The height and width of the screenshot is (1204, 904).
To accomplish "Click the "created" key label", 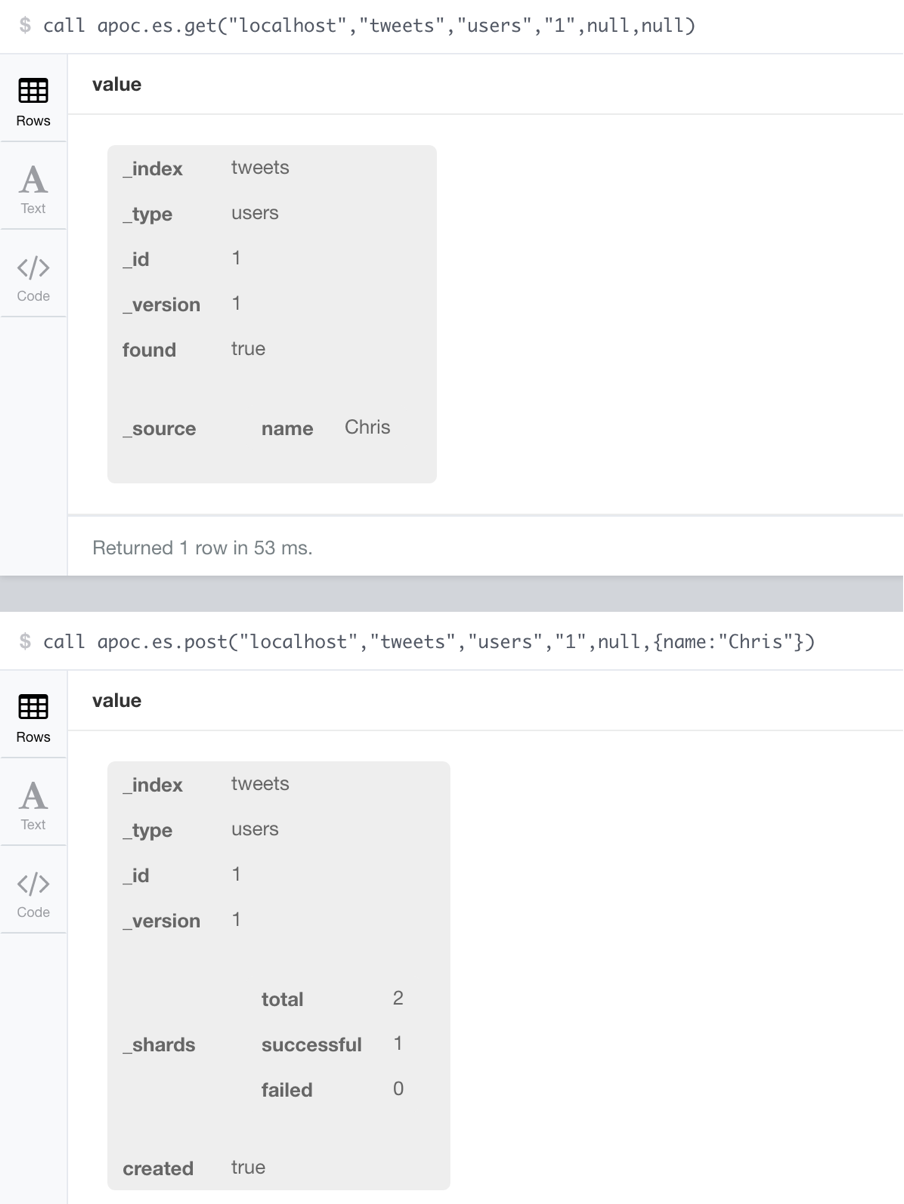I will (x=158, y=1168).
